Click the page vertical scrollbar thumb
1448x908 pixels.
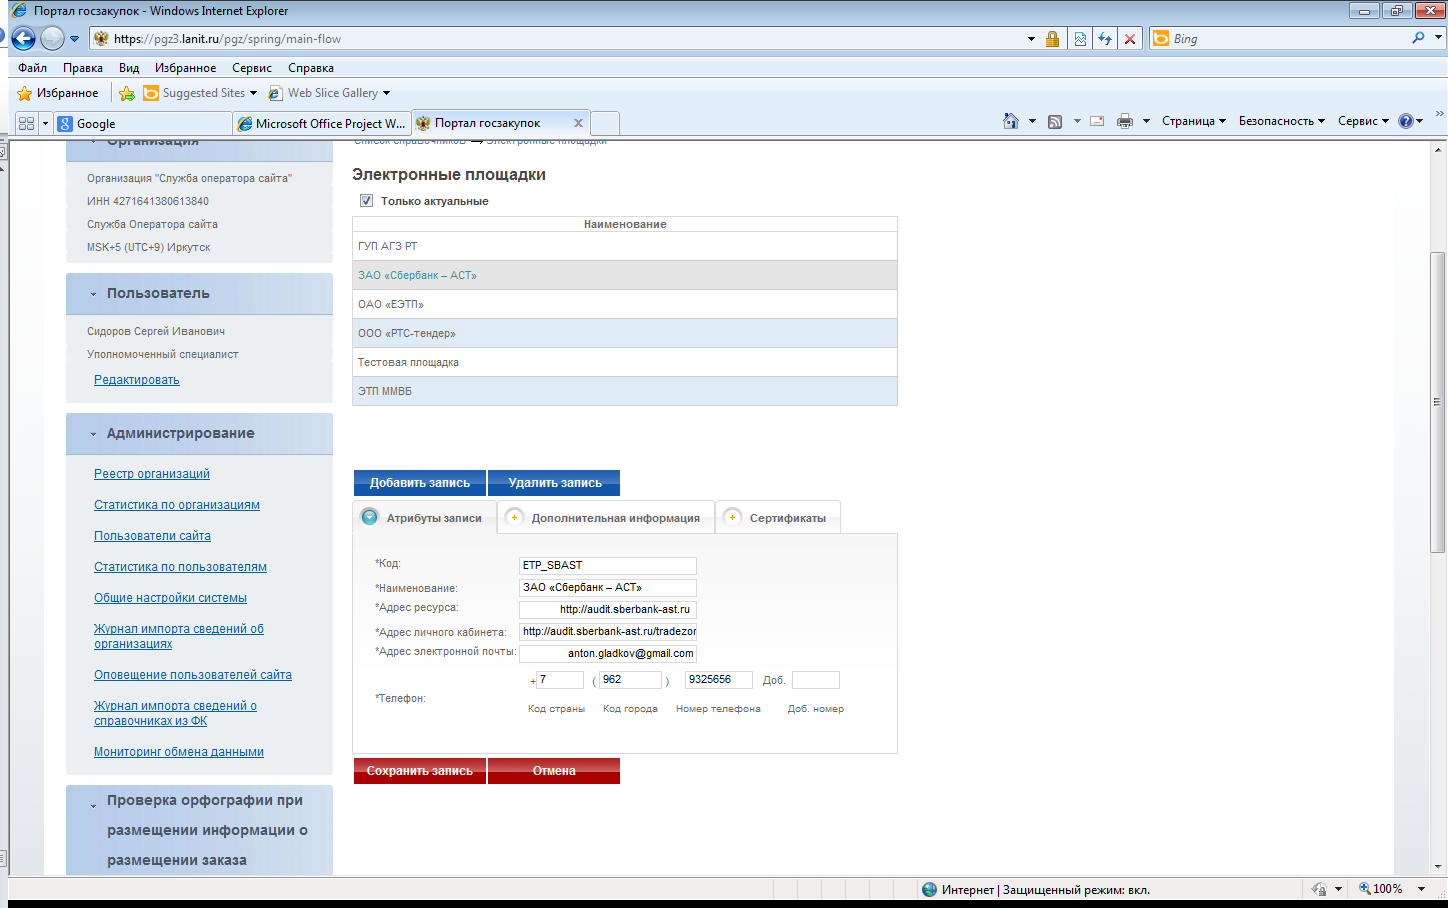[x=1438, y=402]
